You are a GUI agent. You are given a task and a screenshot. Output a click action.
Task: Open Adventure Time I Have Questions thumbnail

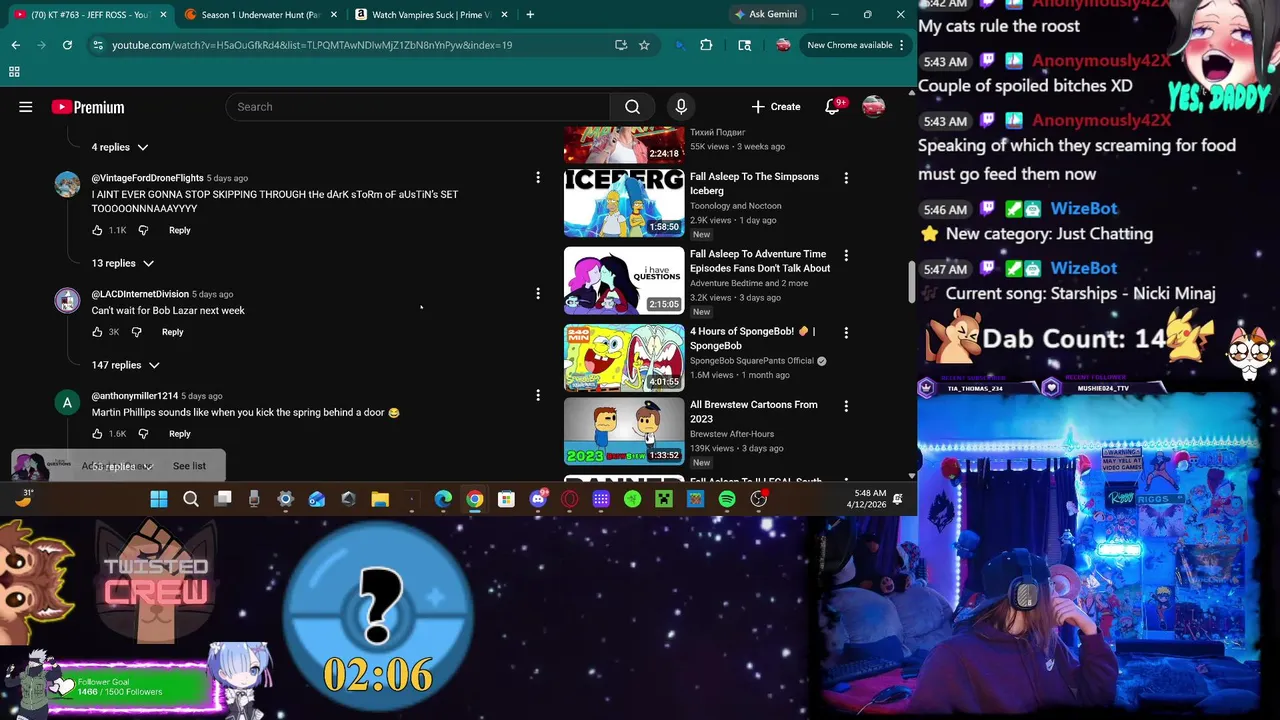tap(624, 280)
